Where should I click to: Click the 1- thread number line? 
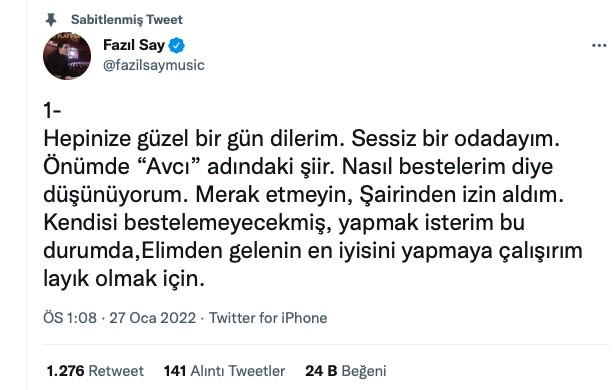pyautogui.click(x=52, y=111)
